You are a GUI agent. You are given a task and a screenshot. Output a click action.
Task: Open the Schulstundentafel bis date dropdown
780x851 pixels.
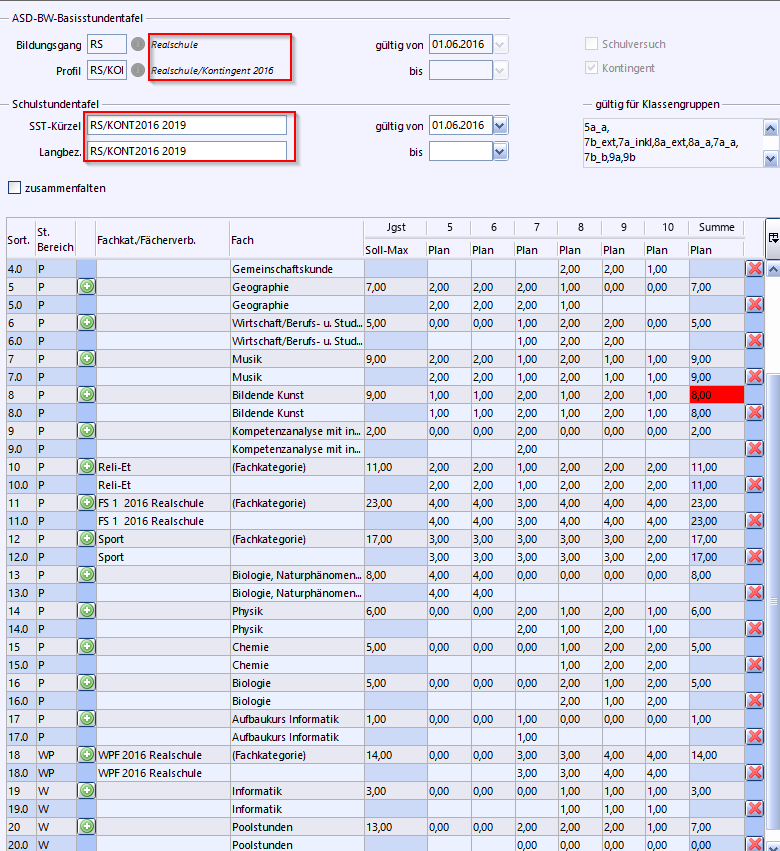click(500, 152)
